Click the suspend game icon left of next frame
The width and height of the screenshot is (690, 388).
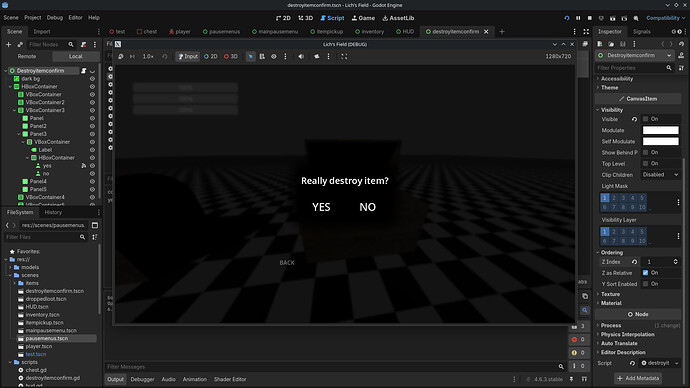(121, 56)
